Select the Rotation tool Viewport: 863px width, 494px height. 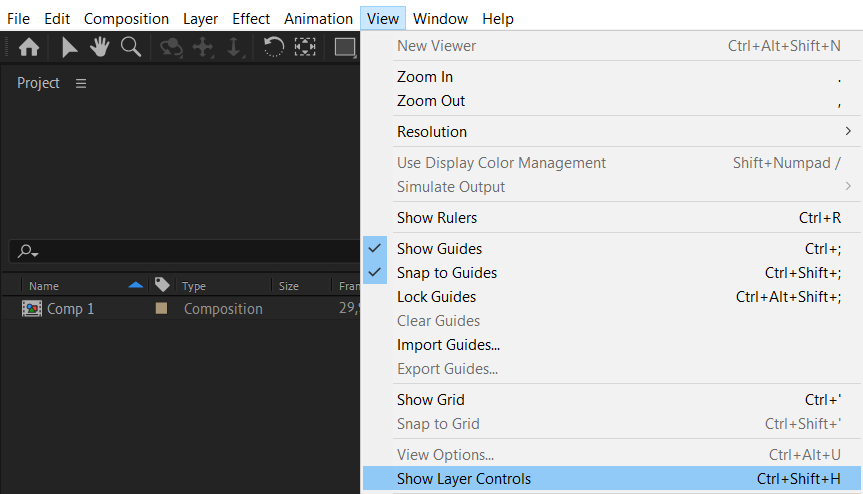point(273,46)
